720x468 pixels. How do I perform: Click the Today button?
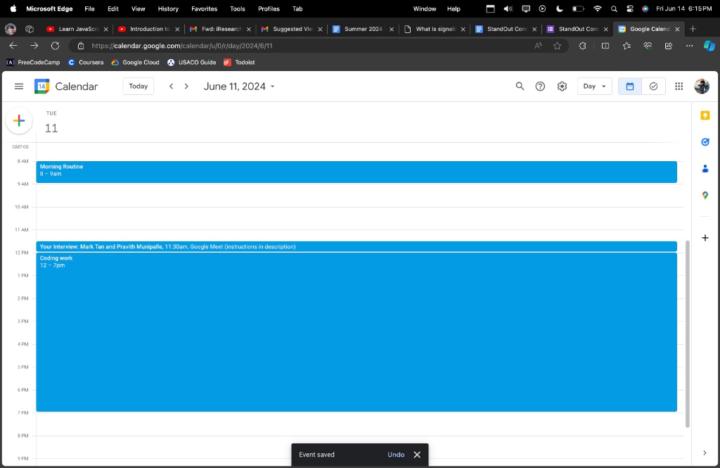pos(138,86)
